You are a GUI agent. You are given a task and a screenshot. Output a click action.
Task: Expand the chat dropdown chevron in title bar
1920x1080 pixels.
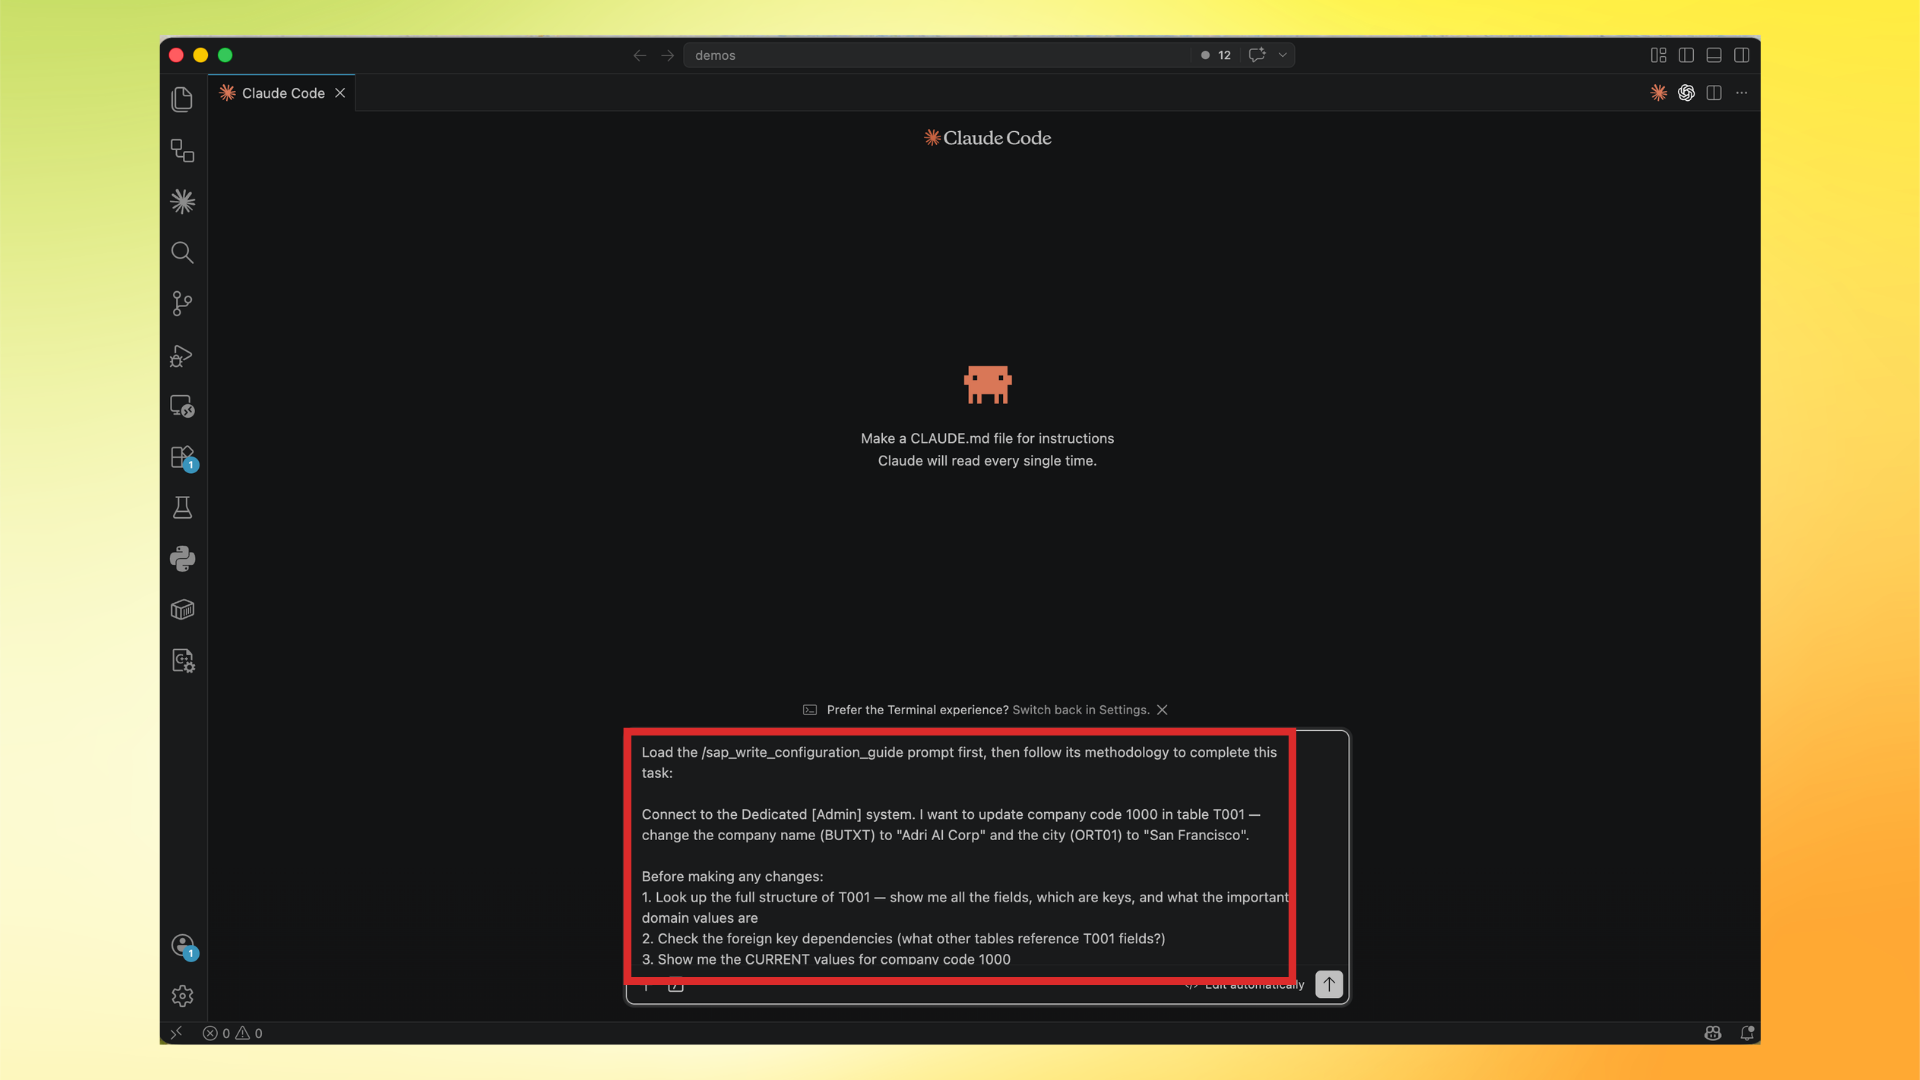(x=1283, y=55)
